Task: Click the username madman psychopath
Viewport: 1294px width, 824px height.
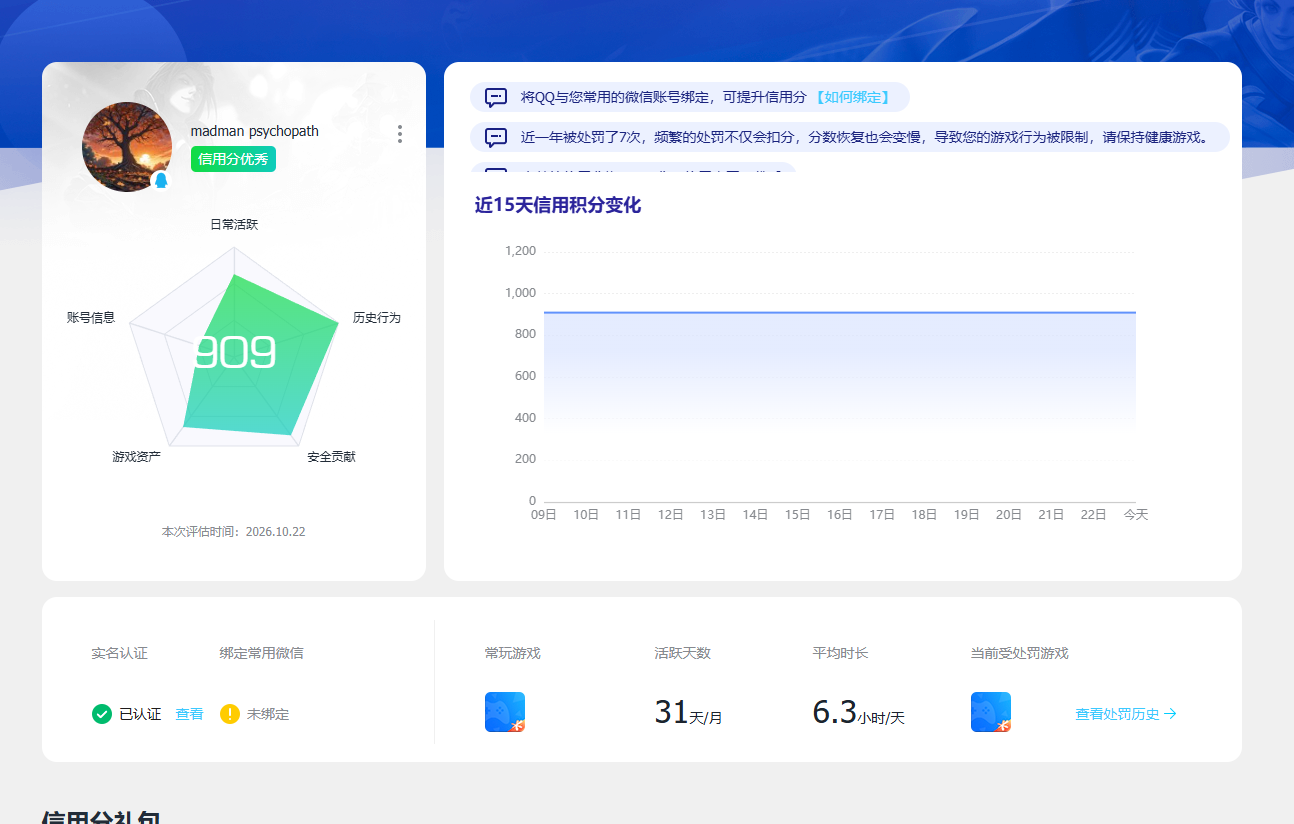Action: [255, 131]
